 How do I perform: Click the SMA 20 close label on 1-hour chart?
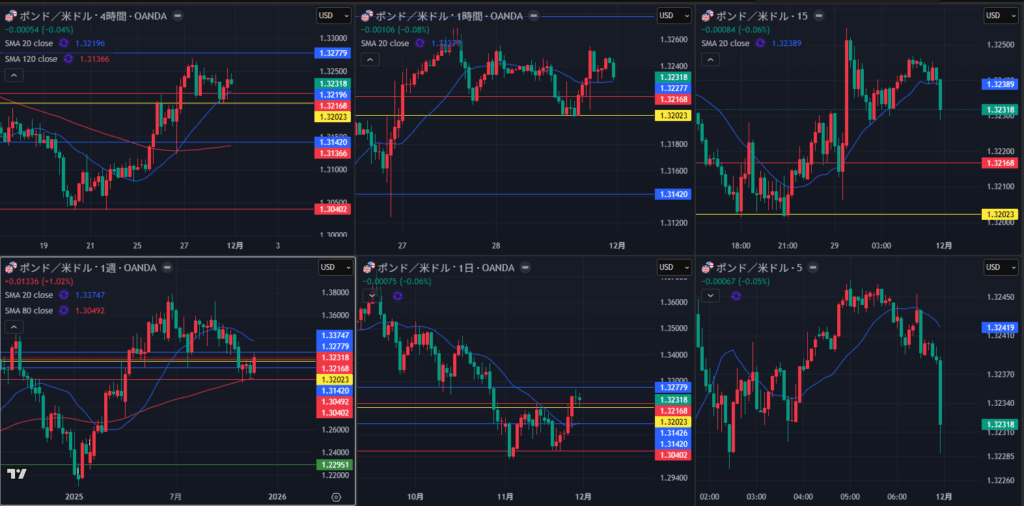376,44
